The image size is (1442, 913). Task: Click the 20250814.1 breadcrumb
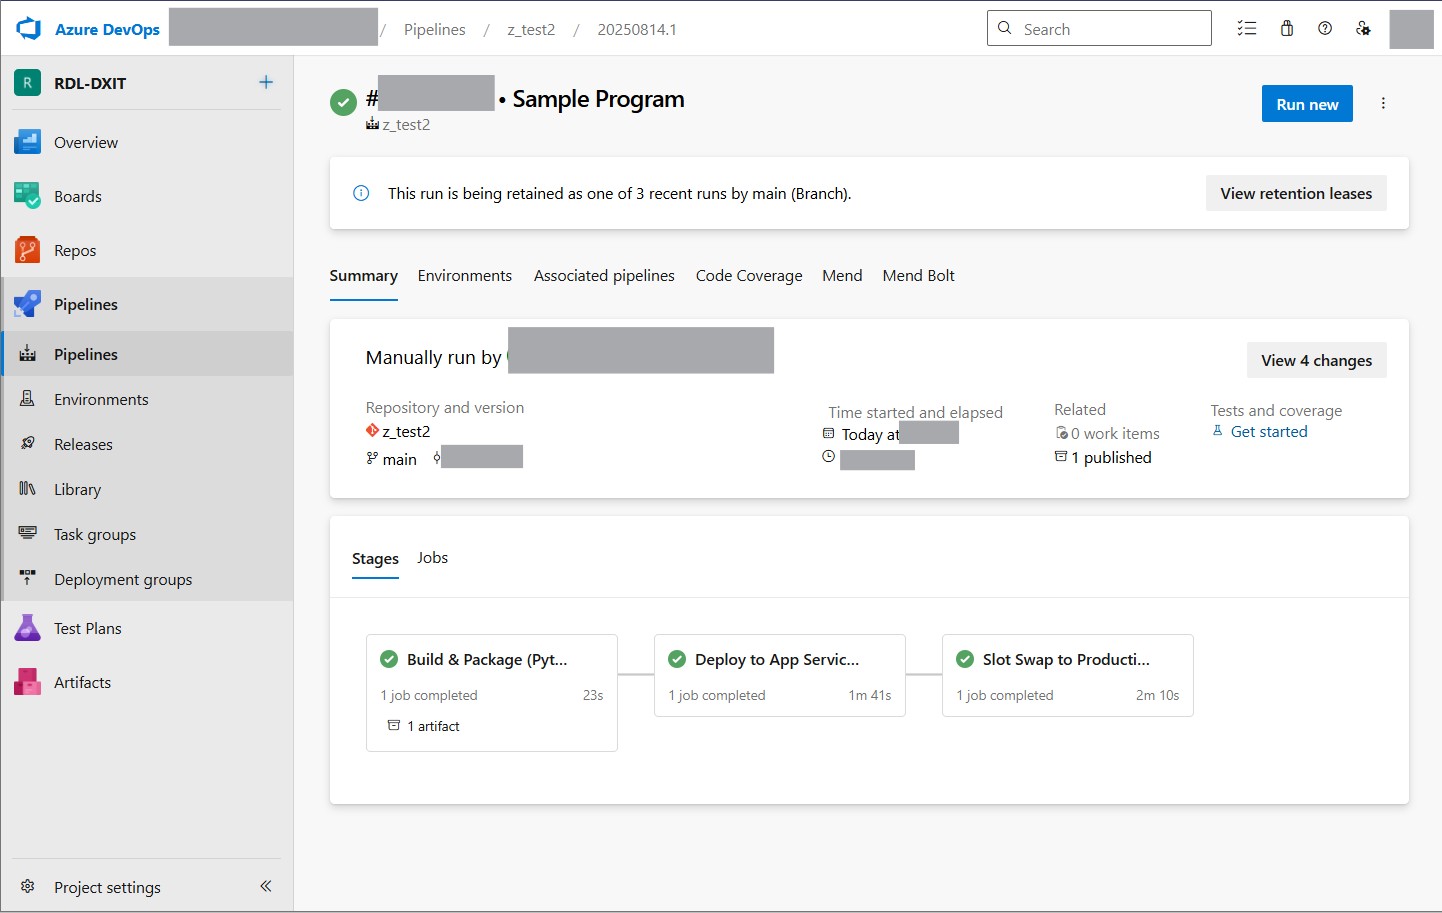tap(637, 29)
